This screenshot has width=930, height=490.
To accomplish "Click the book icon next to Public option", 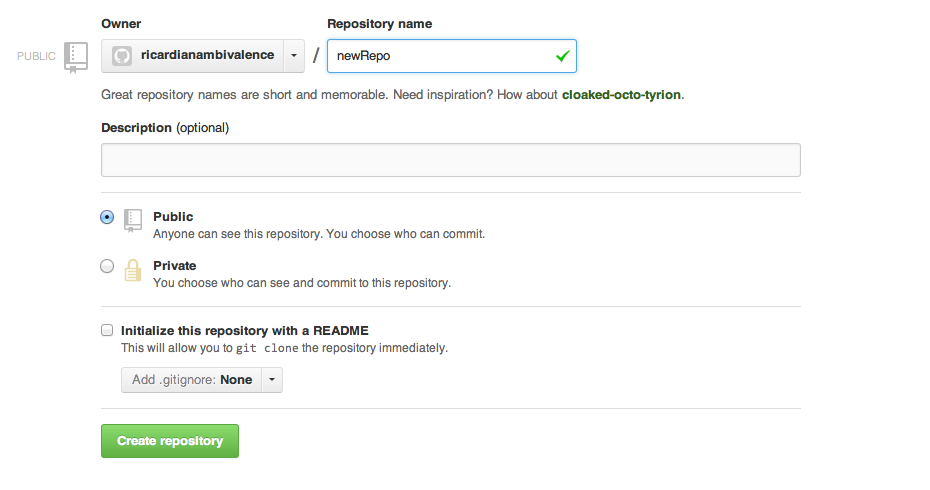I will tap(133, 221).
